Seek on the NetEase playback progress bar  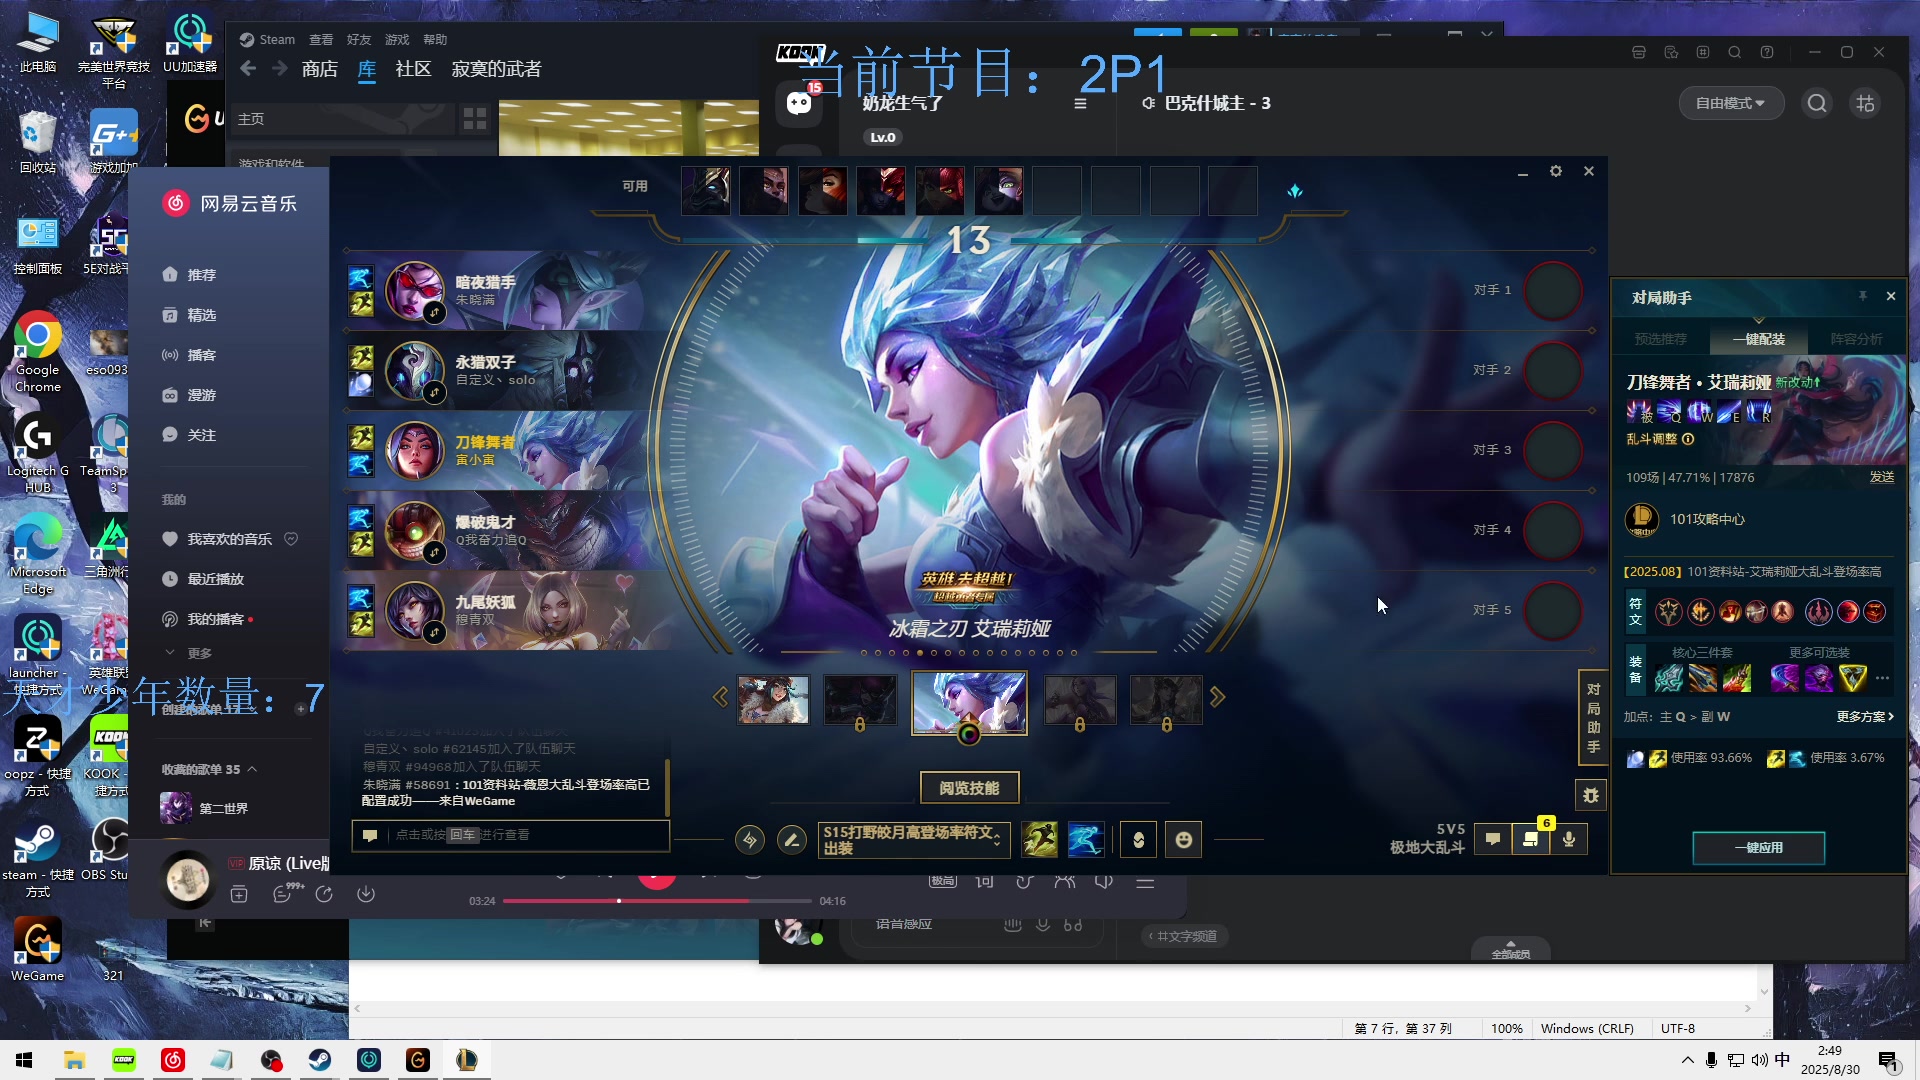click(658, 901)
